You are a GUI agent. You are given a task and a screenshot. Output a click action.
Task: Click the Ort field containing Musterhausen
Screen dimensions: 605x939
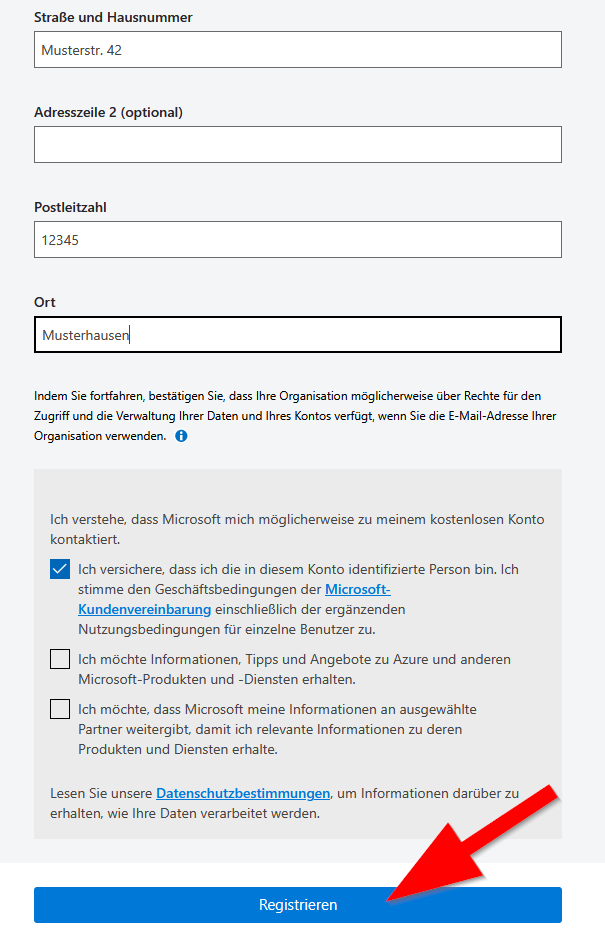[x=297, y=334]
